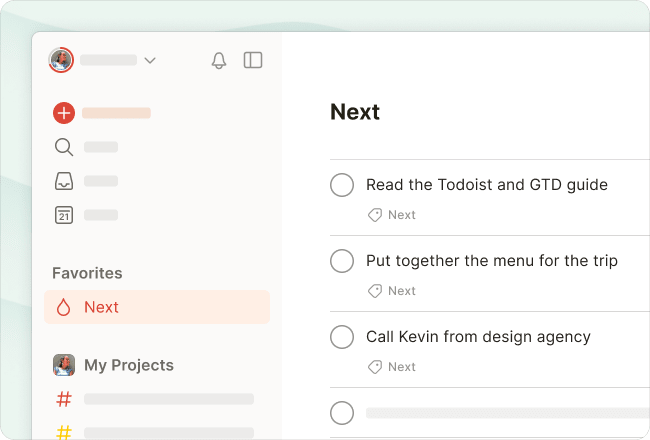Click the Favorites section header
Image resolution: width=650 pixels, height=440 pixels.
pyautogui.click(x=87, y=273)
